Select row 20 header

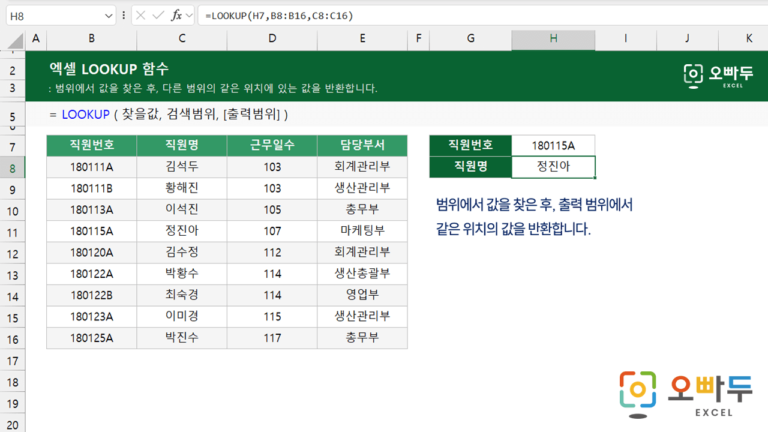tap(12, 425)
